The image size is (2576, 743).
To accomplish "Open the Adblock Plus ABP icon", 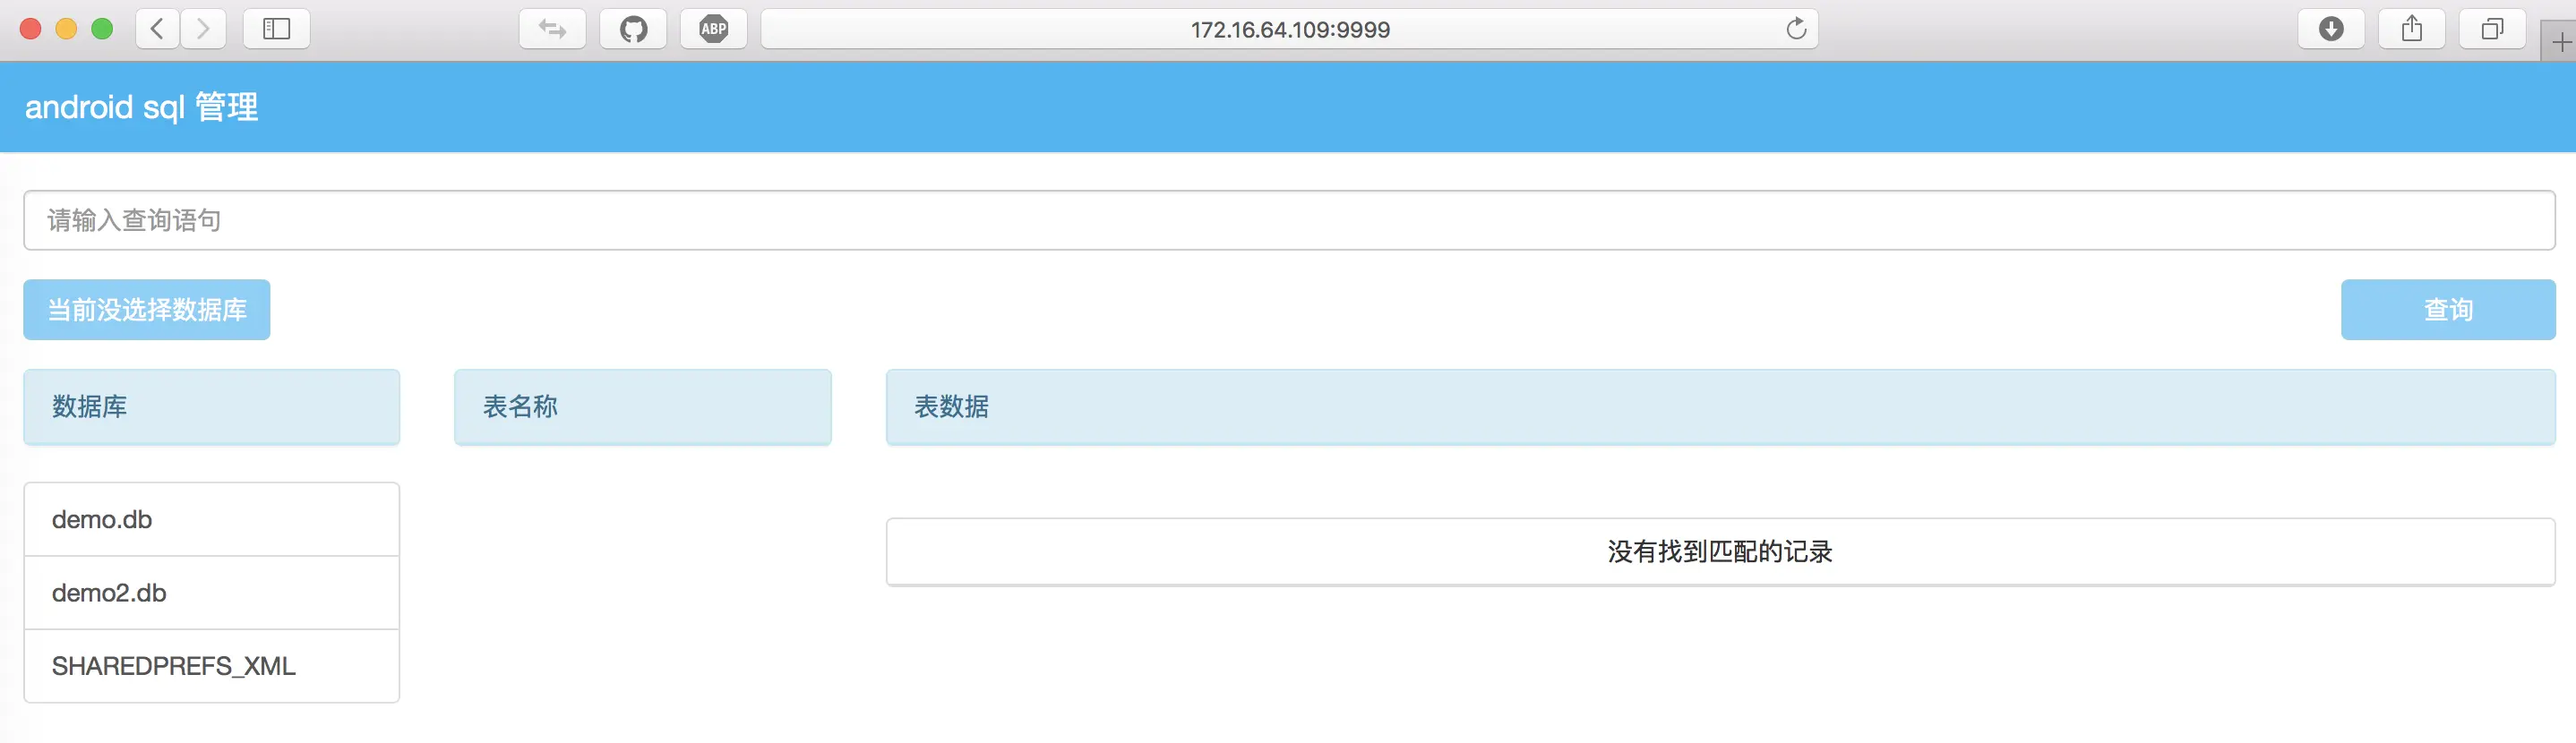I will [x=714, y=29].
